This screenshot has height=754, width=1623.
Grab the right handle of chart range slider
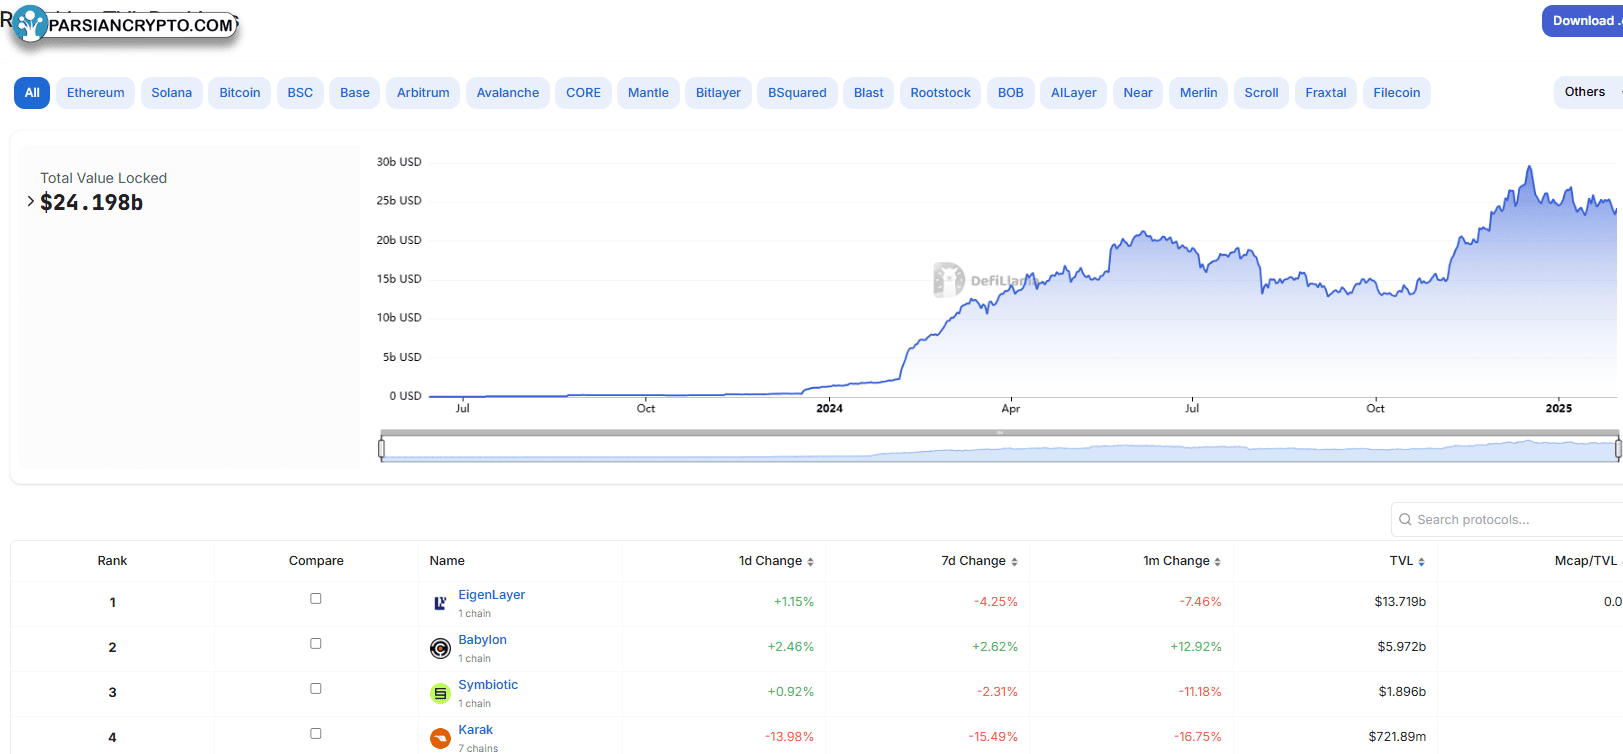tap(1618, 450)
